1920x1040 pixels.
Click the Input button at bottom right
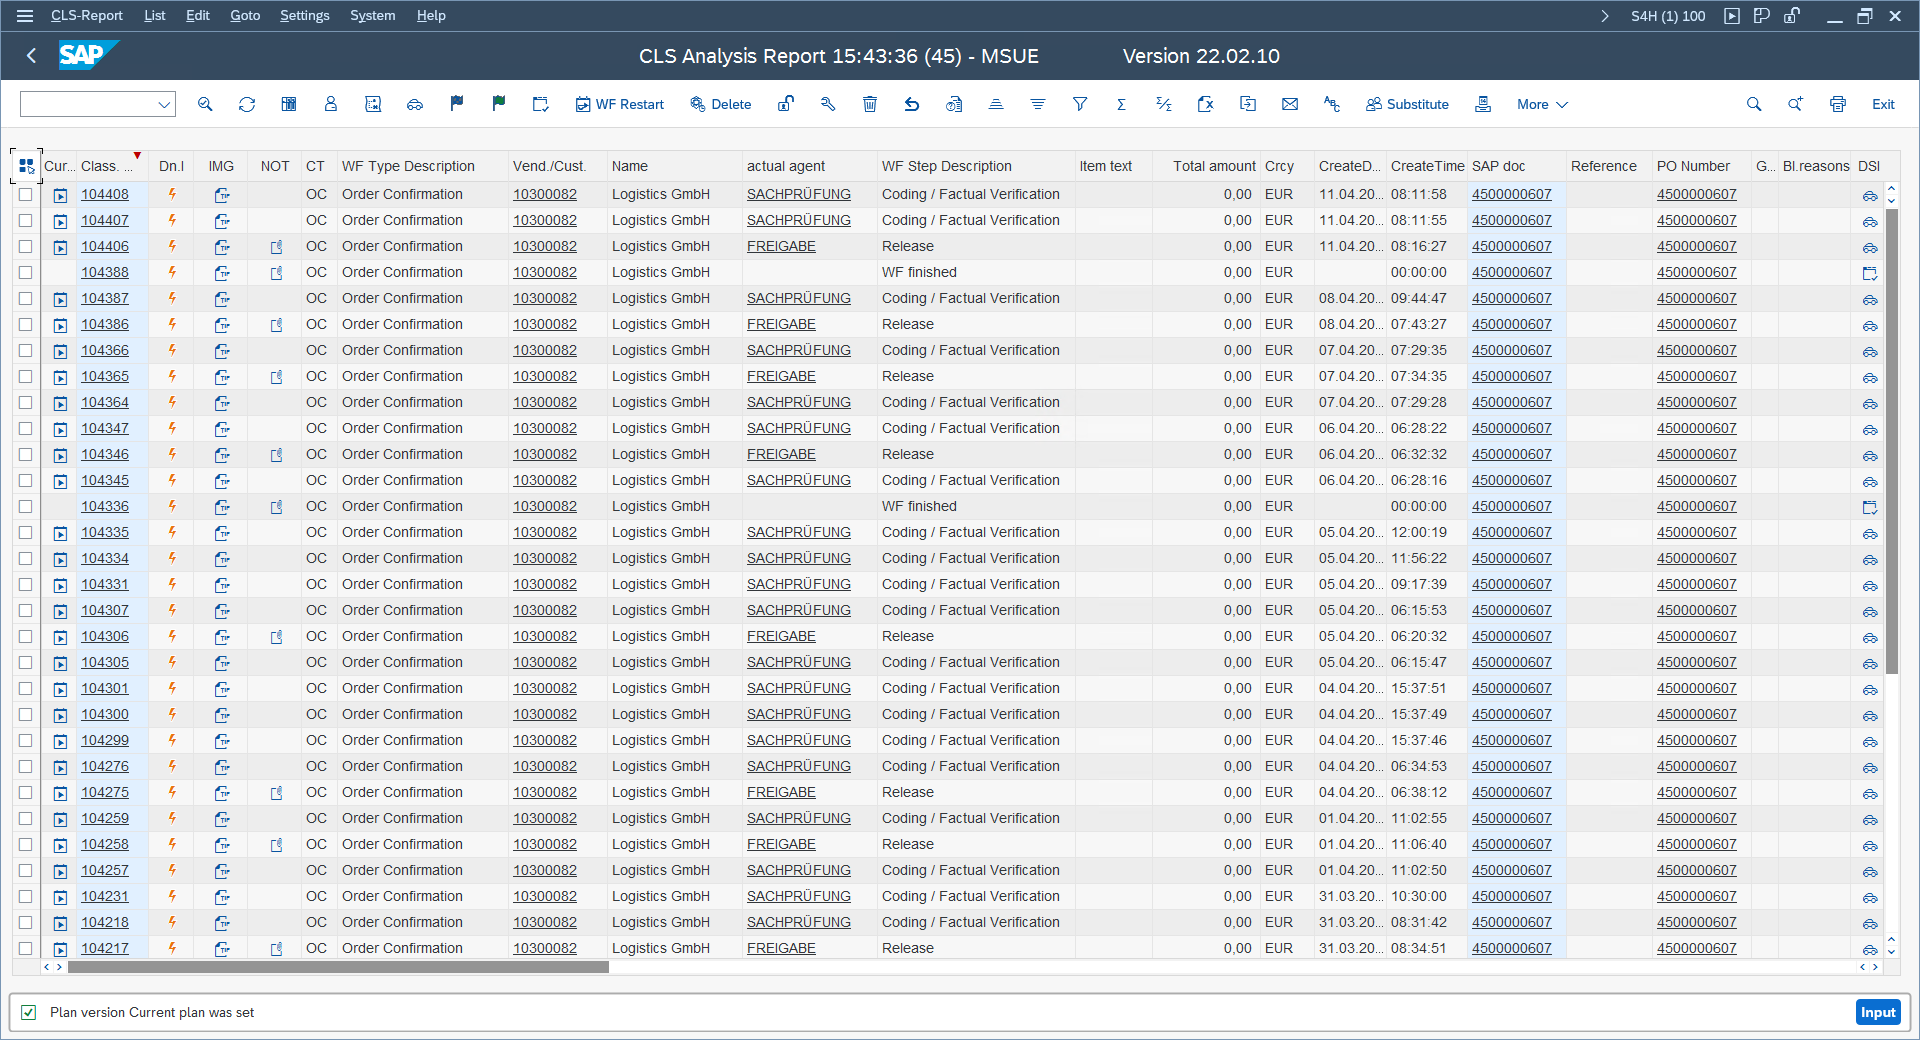click(1878, 1012)
